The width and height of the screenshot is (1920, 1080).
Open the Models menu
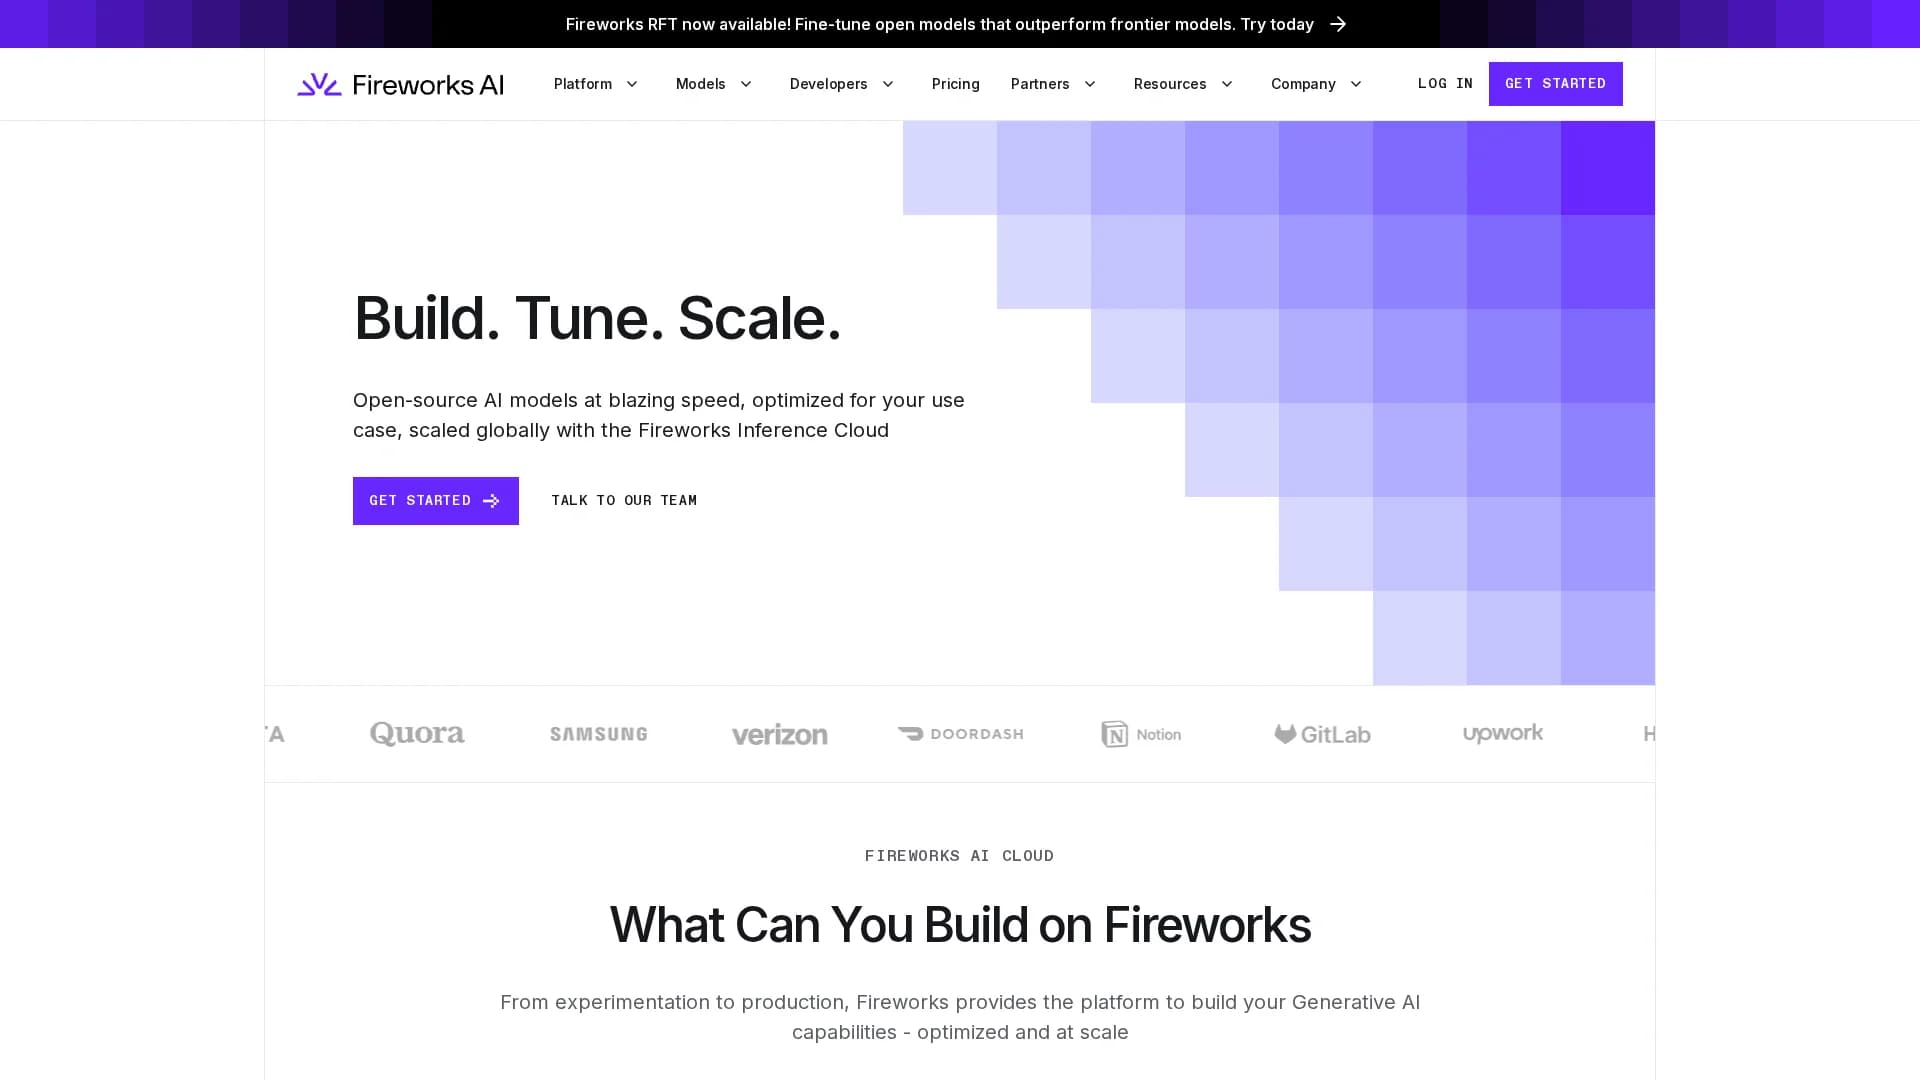point(701,84)
